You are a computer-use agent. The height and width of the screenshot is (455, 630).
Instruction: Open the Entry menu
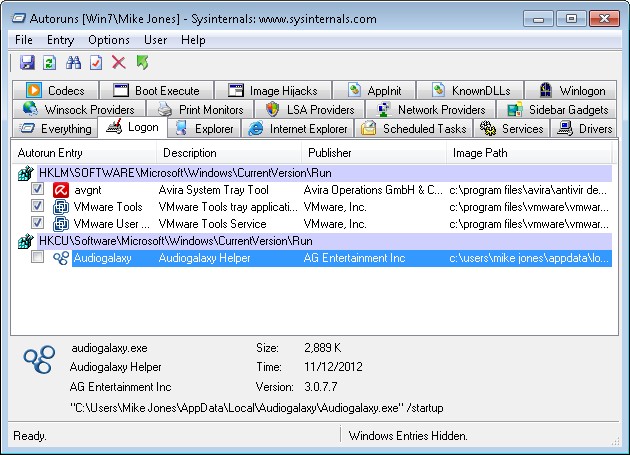pyautogui.click(x=60, y=40)
